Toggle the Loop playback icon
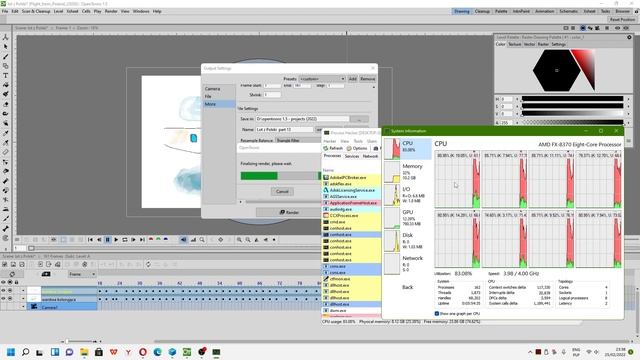 (x=125, y=240)
